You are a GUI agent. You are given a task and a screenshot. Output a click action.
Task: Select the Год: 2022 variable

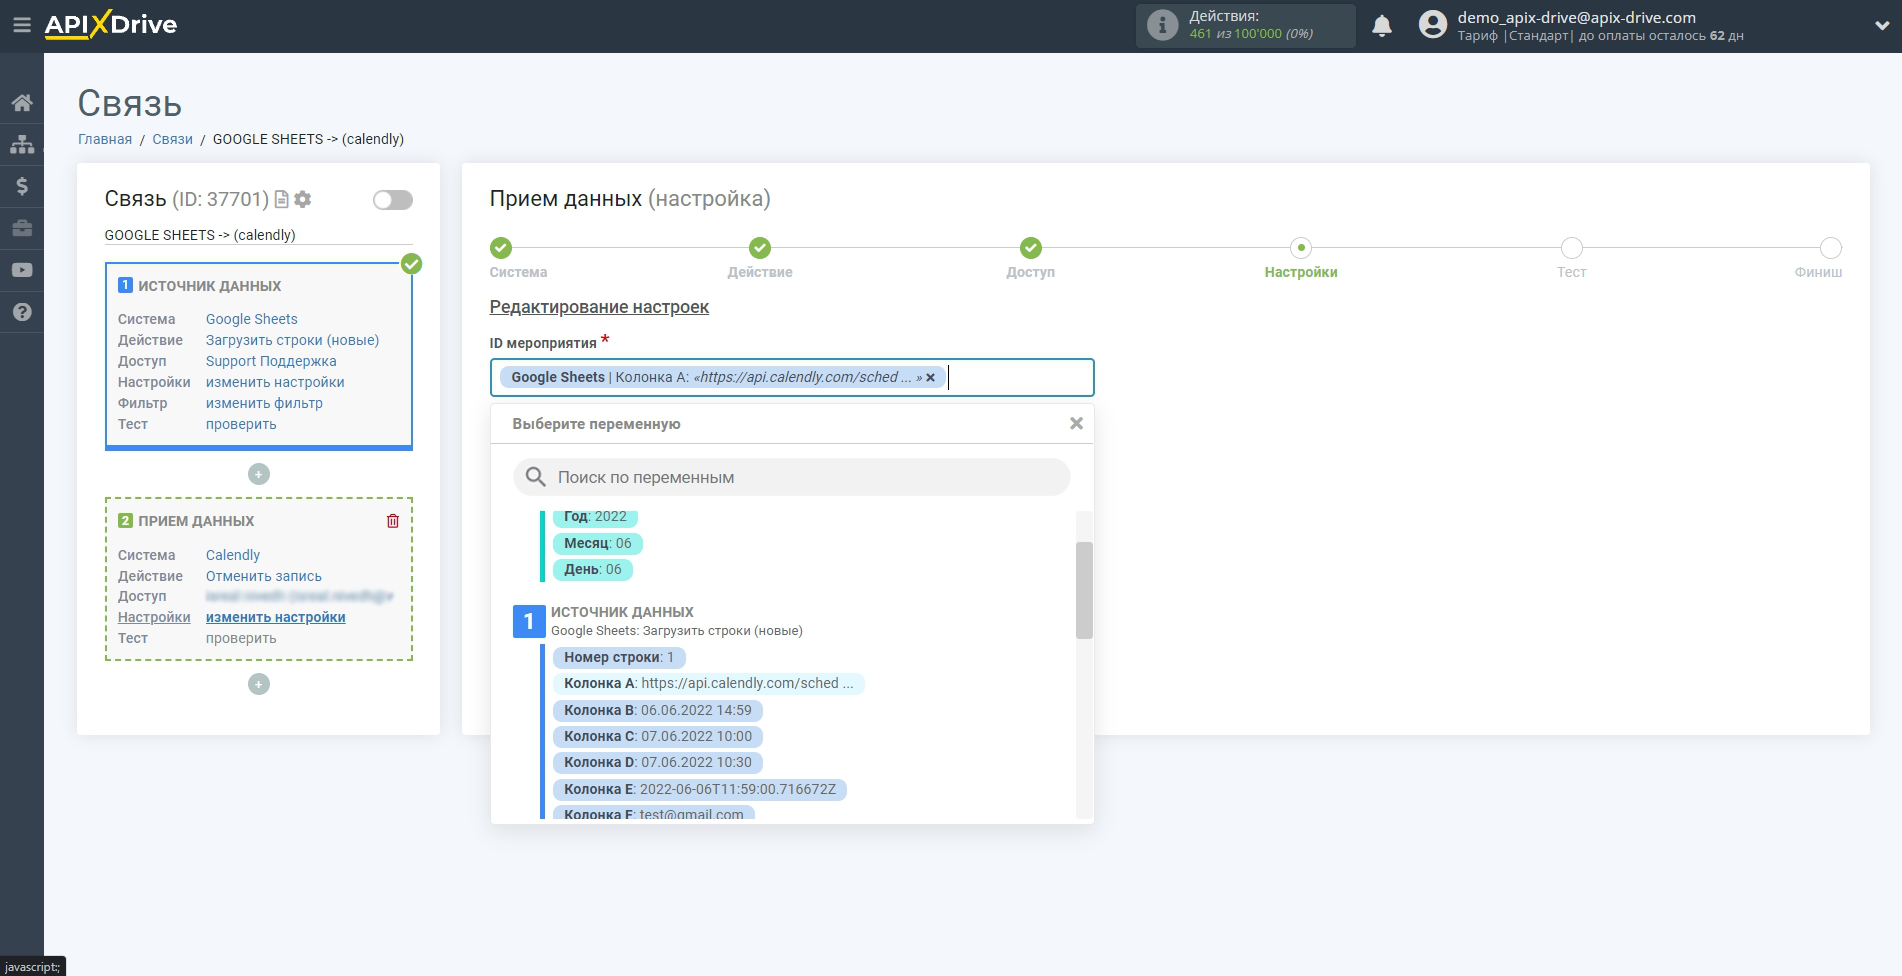[x=595, y=517]
